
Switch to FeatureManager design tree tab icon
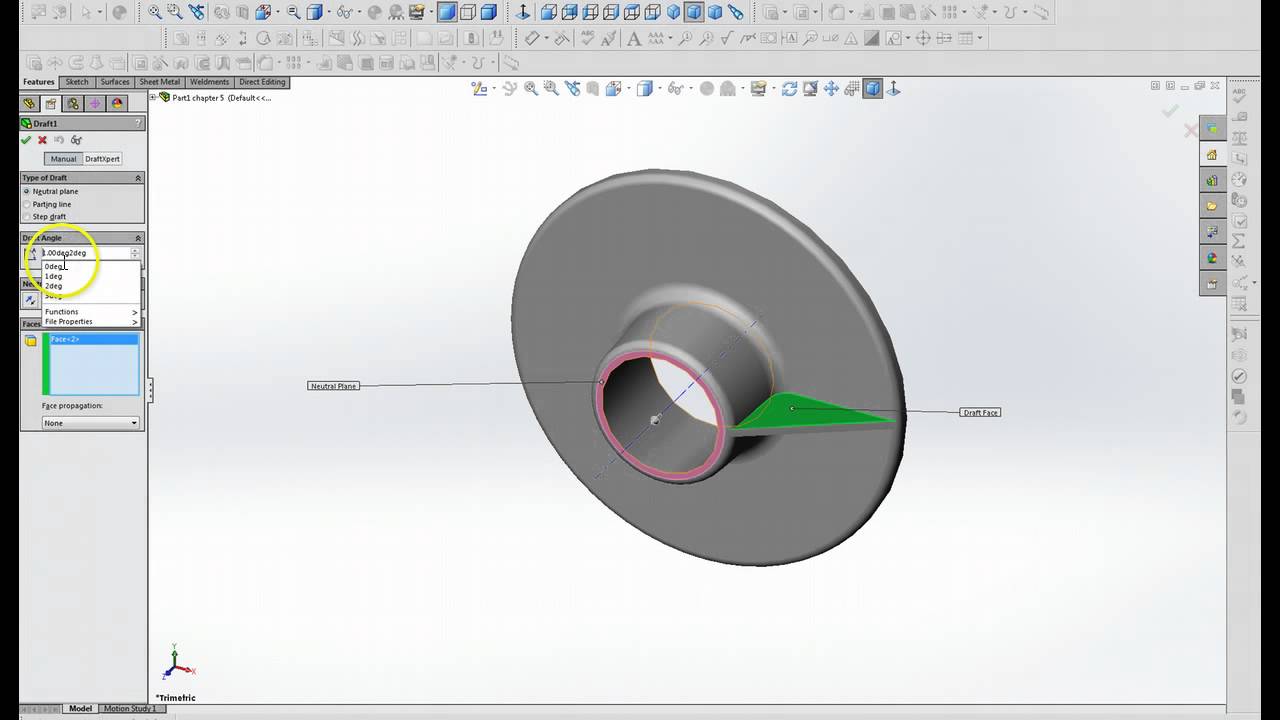point(29,104)
